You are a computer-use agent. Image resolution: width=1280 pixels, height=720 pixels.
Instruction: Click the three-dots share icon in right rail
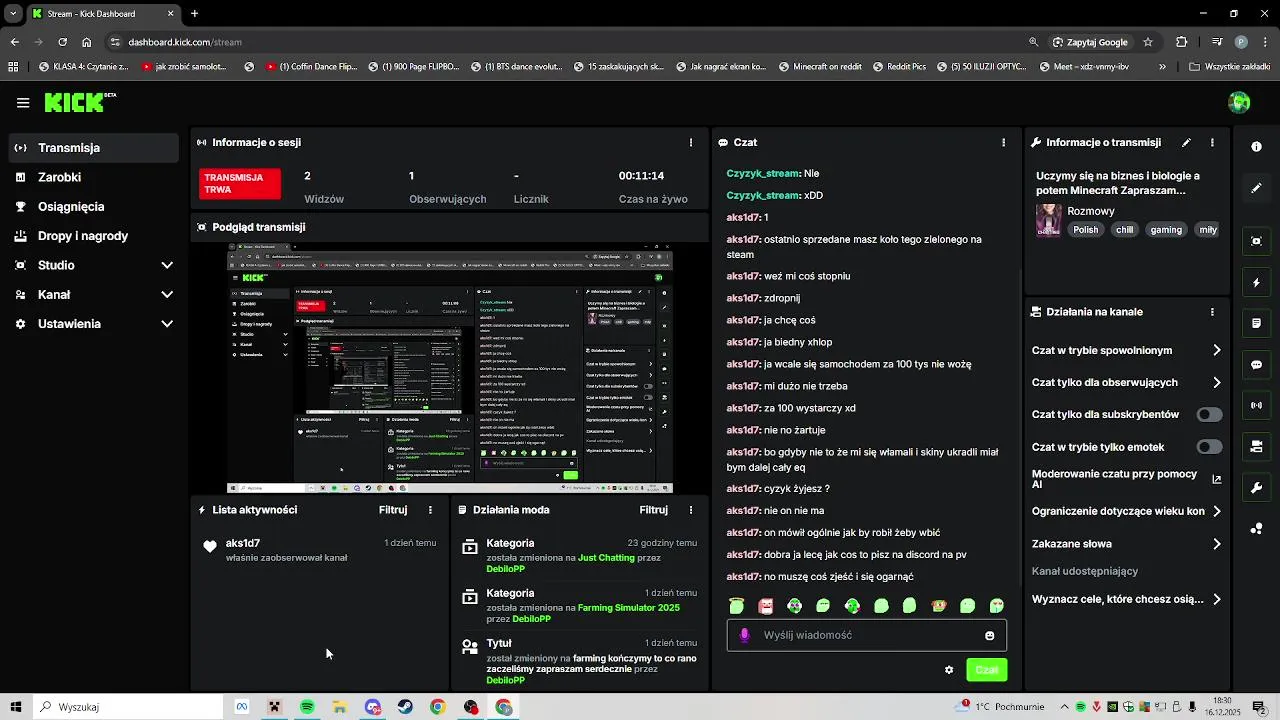click(x=1257, y=529)
